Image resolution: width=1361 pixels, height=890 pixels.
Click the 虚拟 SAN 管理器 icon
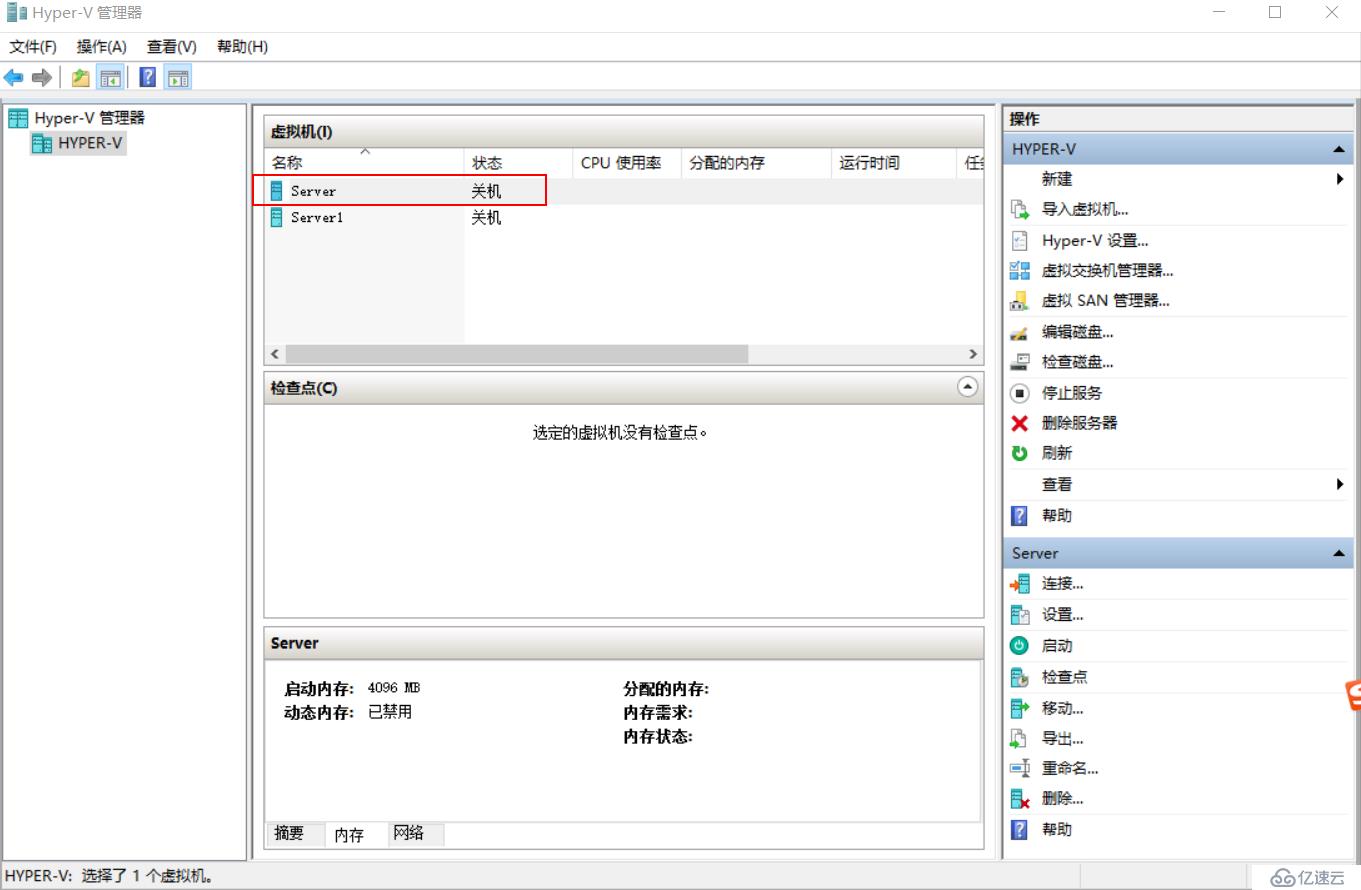(x=1020, y=301)
